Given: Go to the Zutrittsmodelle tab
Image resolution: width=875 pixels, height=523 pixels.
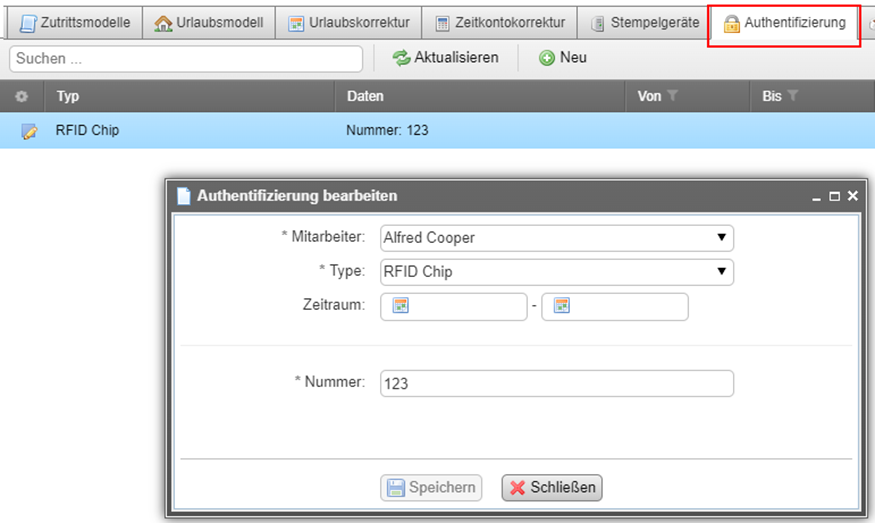Looking at the screenshot, I should (75, 22).
